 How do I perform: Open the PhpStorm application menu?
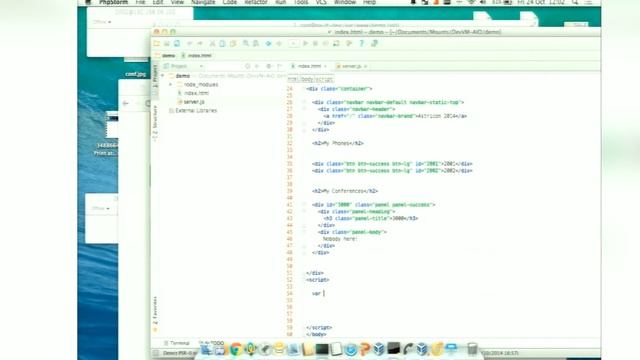pyautogui.click(x=113, y=2)
